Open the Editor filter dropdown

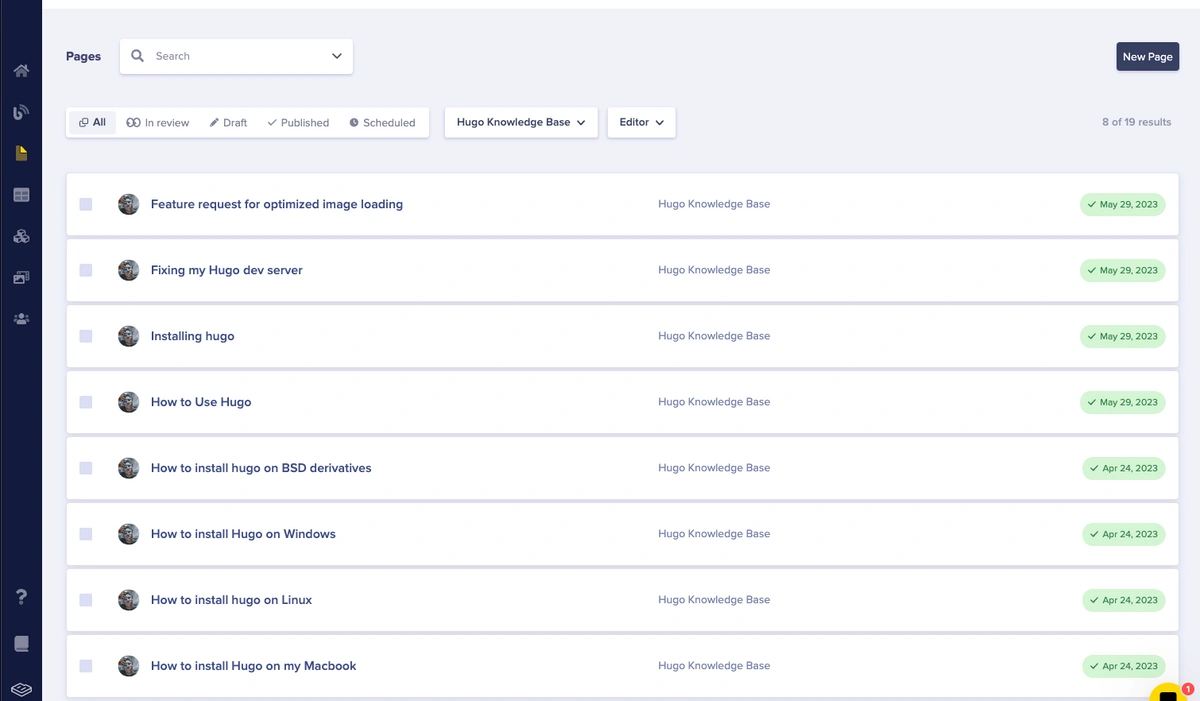pos(641,122)
